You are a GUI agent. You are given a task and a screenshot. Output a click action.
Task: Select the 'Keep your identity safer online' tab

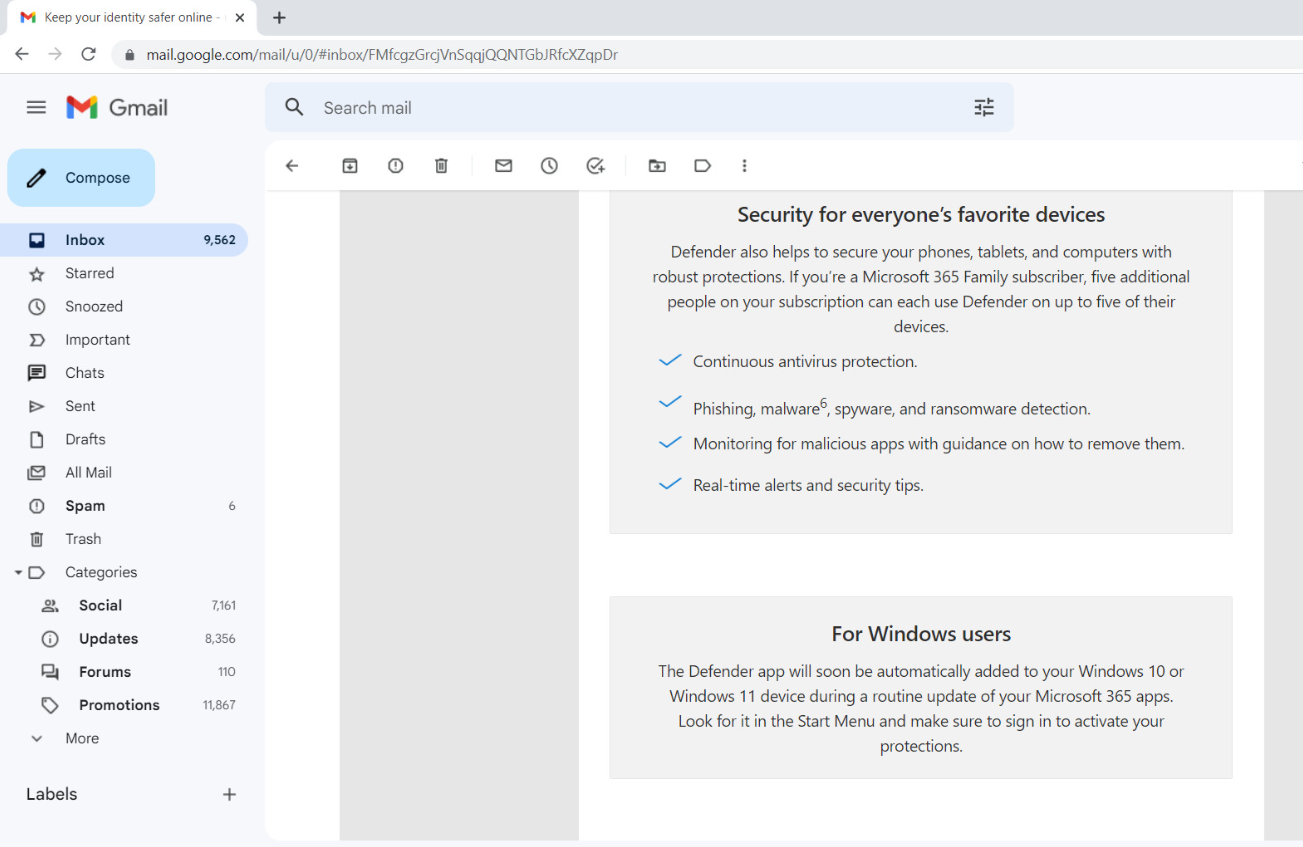(131, 18)
